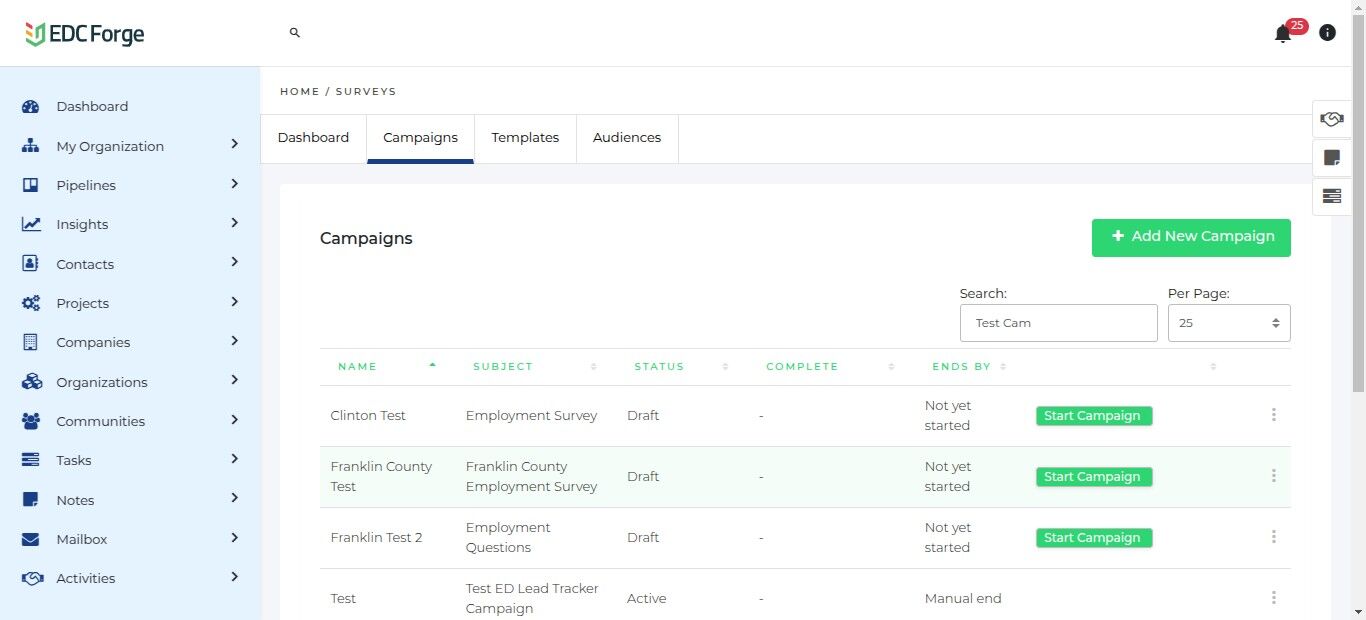Click the info circle icon
This screenshot has width=1366, height=620.
[x=1327, y=33]
